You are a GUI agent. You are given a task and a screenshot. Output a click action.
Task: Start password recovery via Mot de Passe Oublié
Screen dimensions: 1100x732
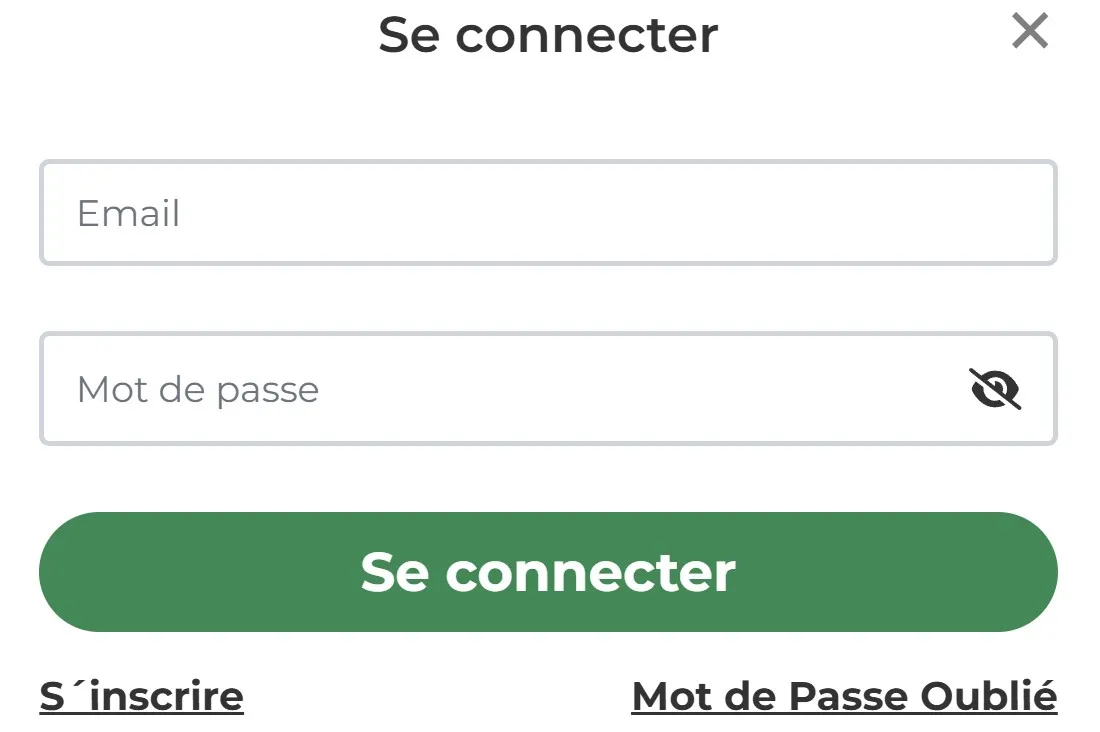coord(844,696)
